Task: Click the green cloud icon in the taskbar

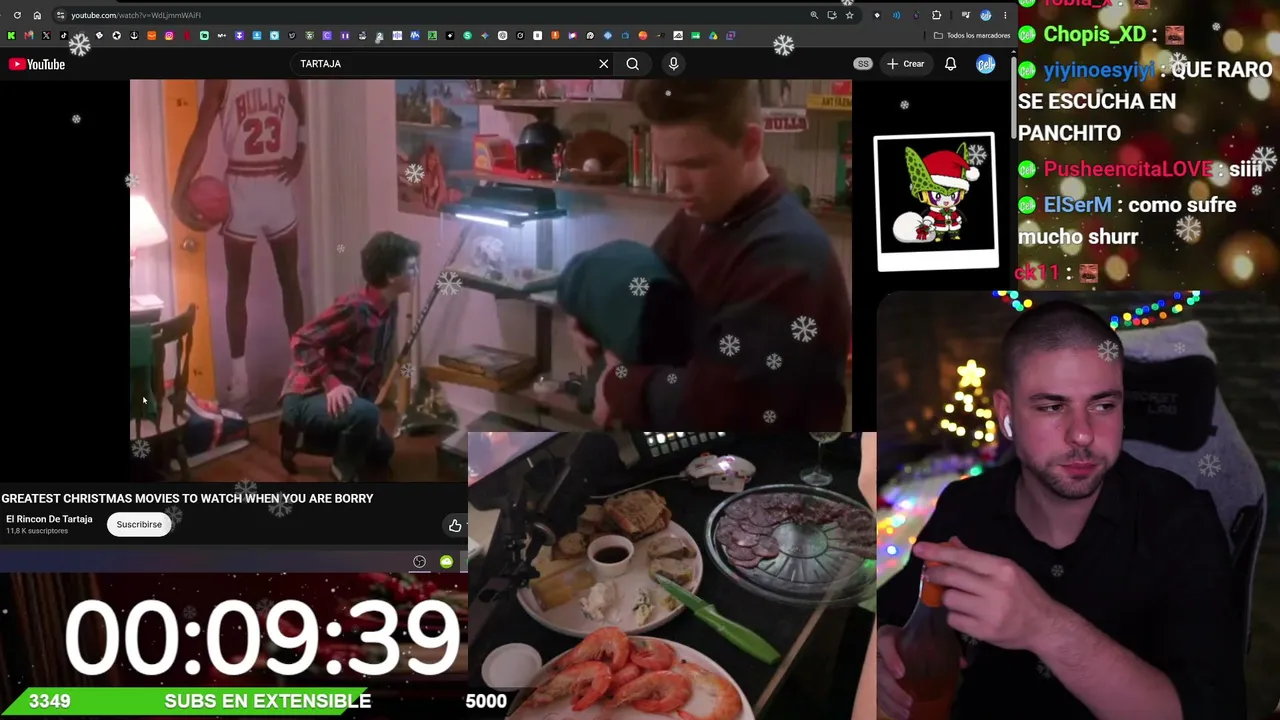Action: [446, 562]
